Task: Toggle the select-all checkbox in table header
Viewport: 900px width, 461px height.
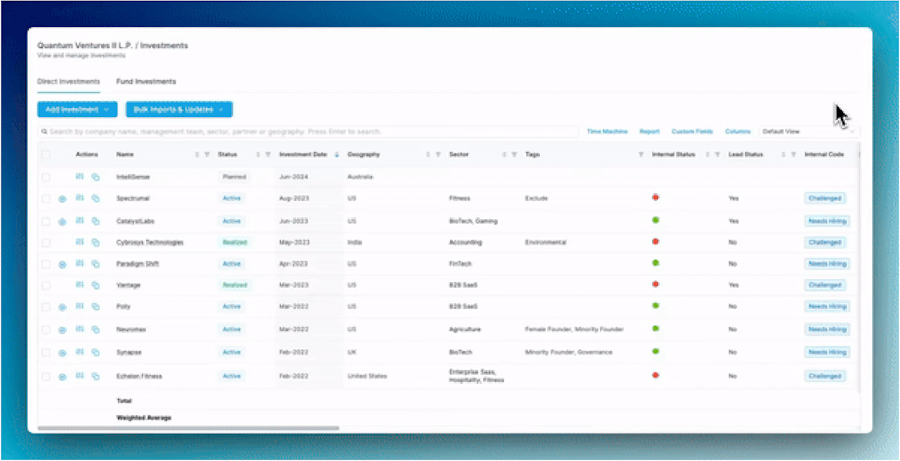Action: tap(46, 155)
